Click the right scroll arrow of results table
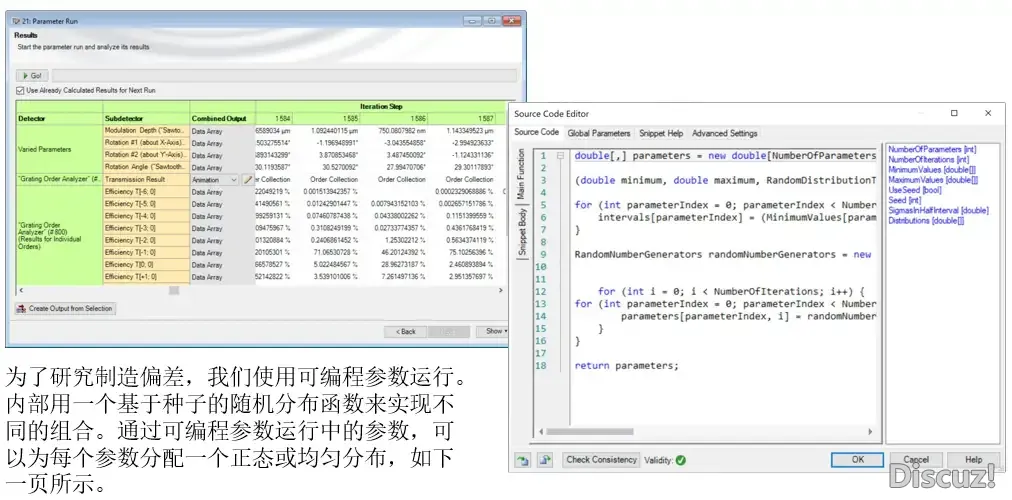This screenshot has height=500, width=1012. pos(501,291)
